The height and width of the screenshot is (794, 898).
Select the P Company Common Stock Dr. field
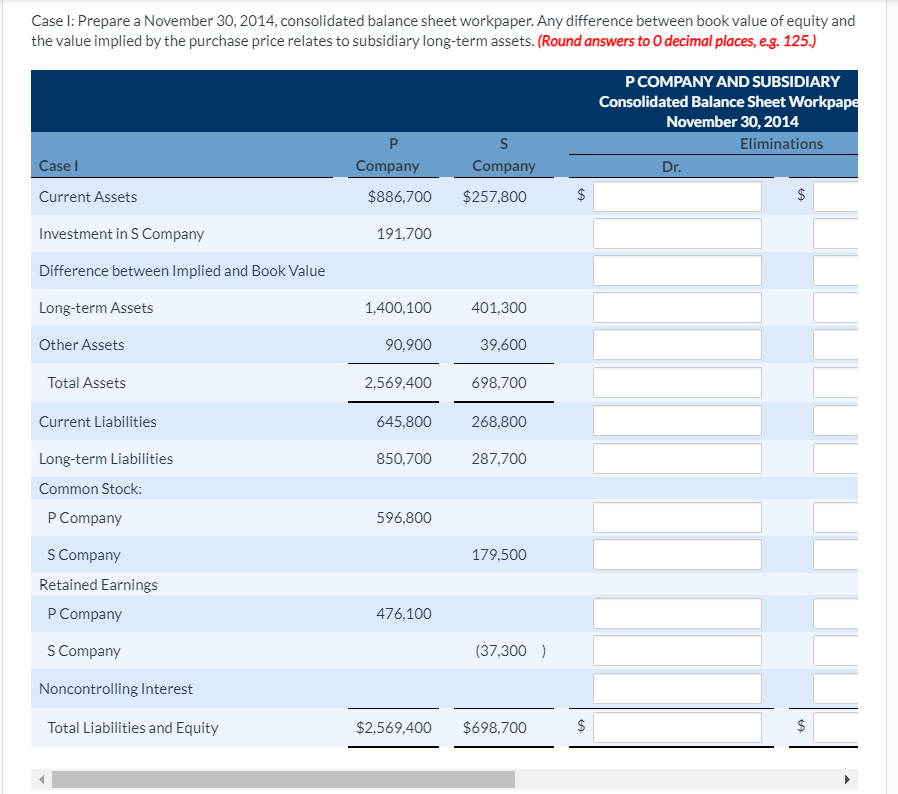pos(677,517)
